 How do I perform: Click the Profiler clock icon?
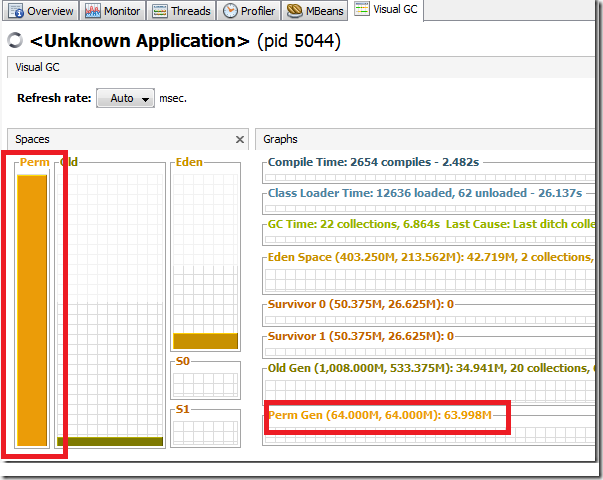pyautogui.click(x=230, y=11)
